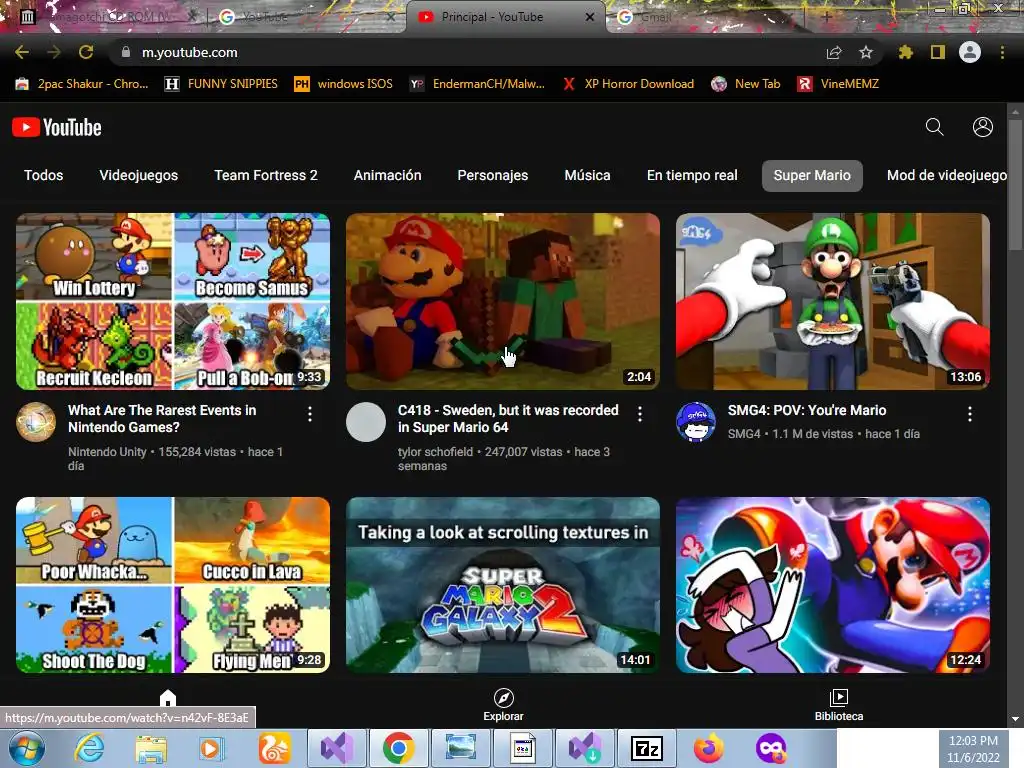Click the scrollbar down arrow
Screen dimensions: 1024x768
(x=1015, y=719)
